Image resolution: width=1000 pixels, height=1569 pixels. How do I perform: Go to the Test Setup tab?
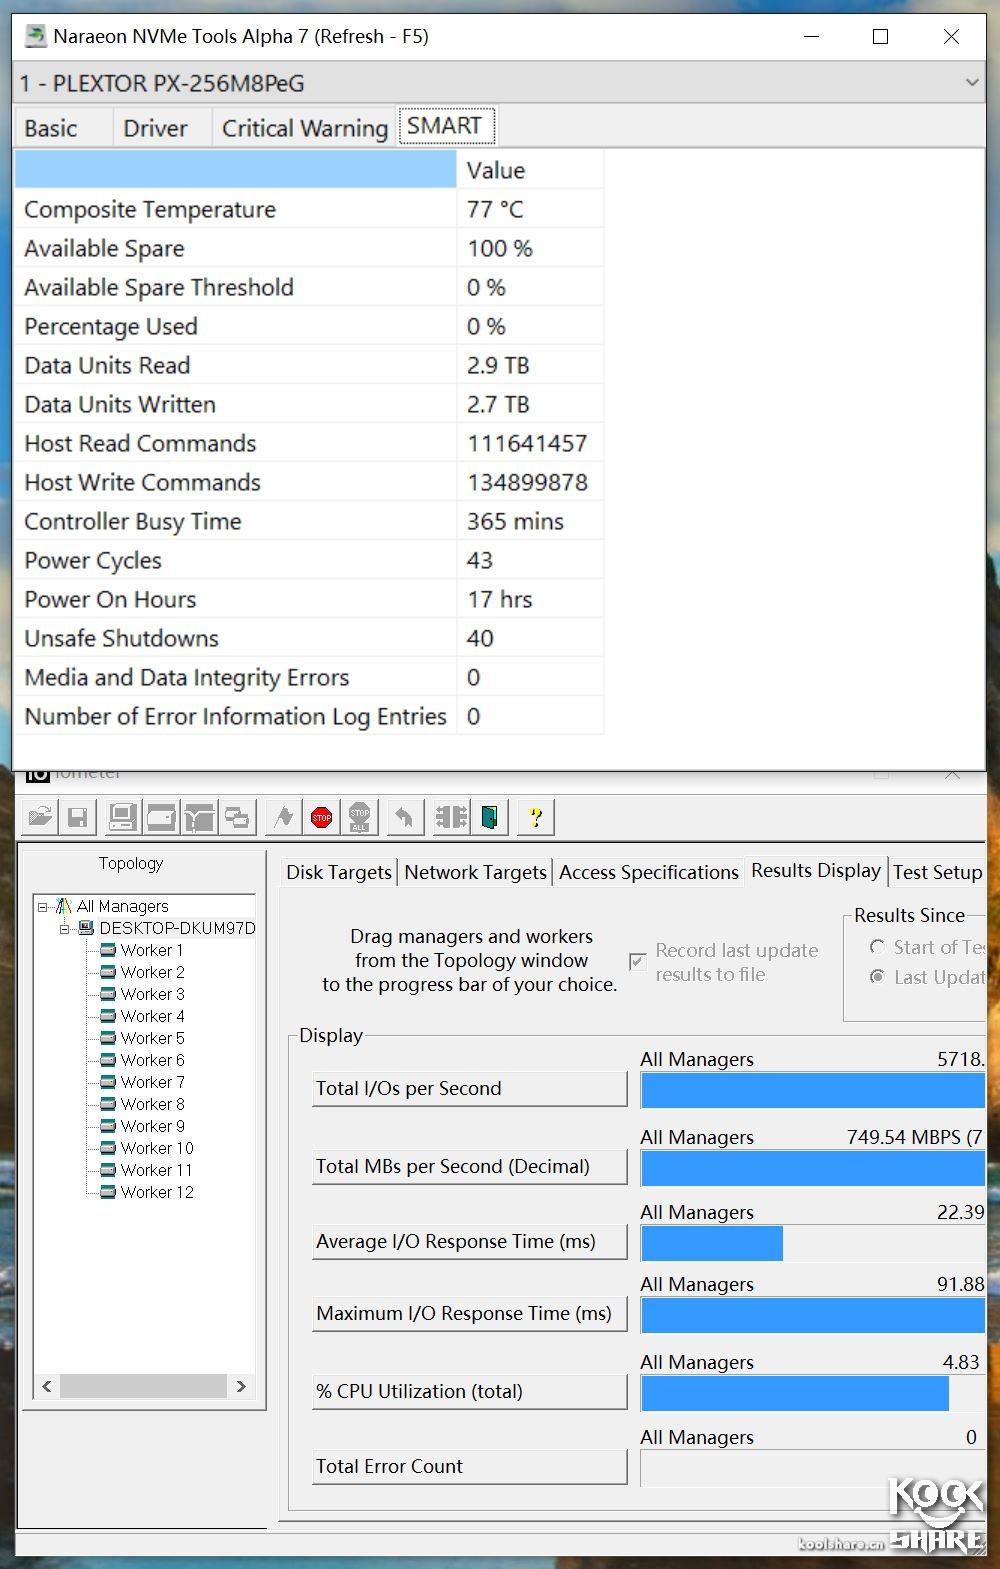pyautogui.click(x=937, y=872)
